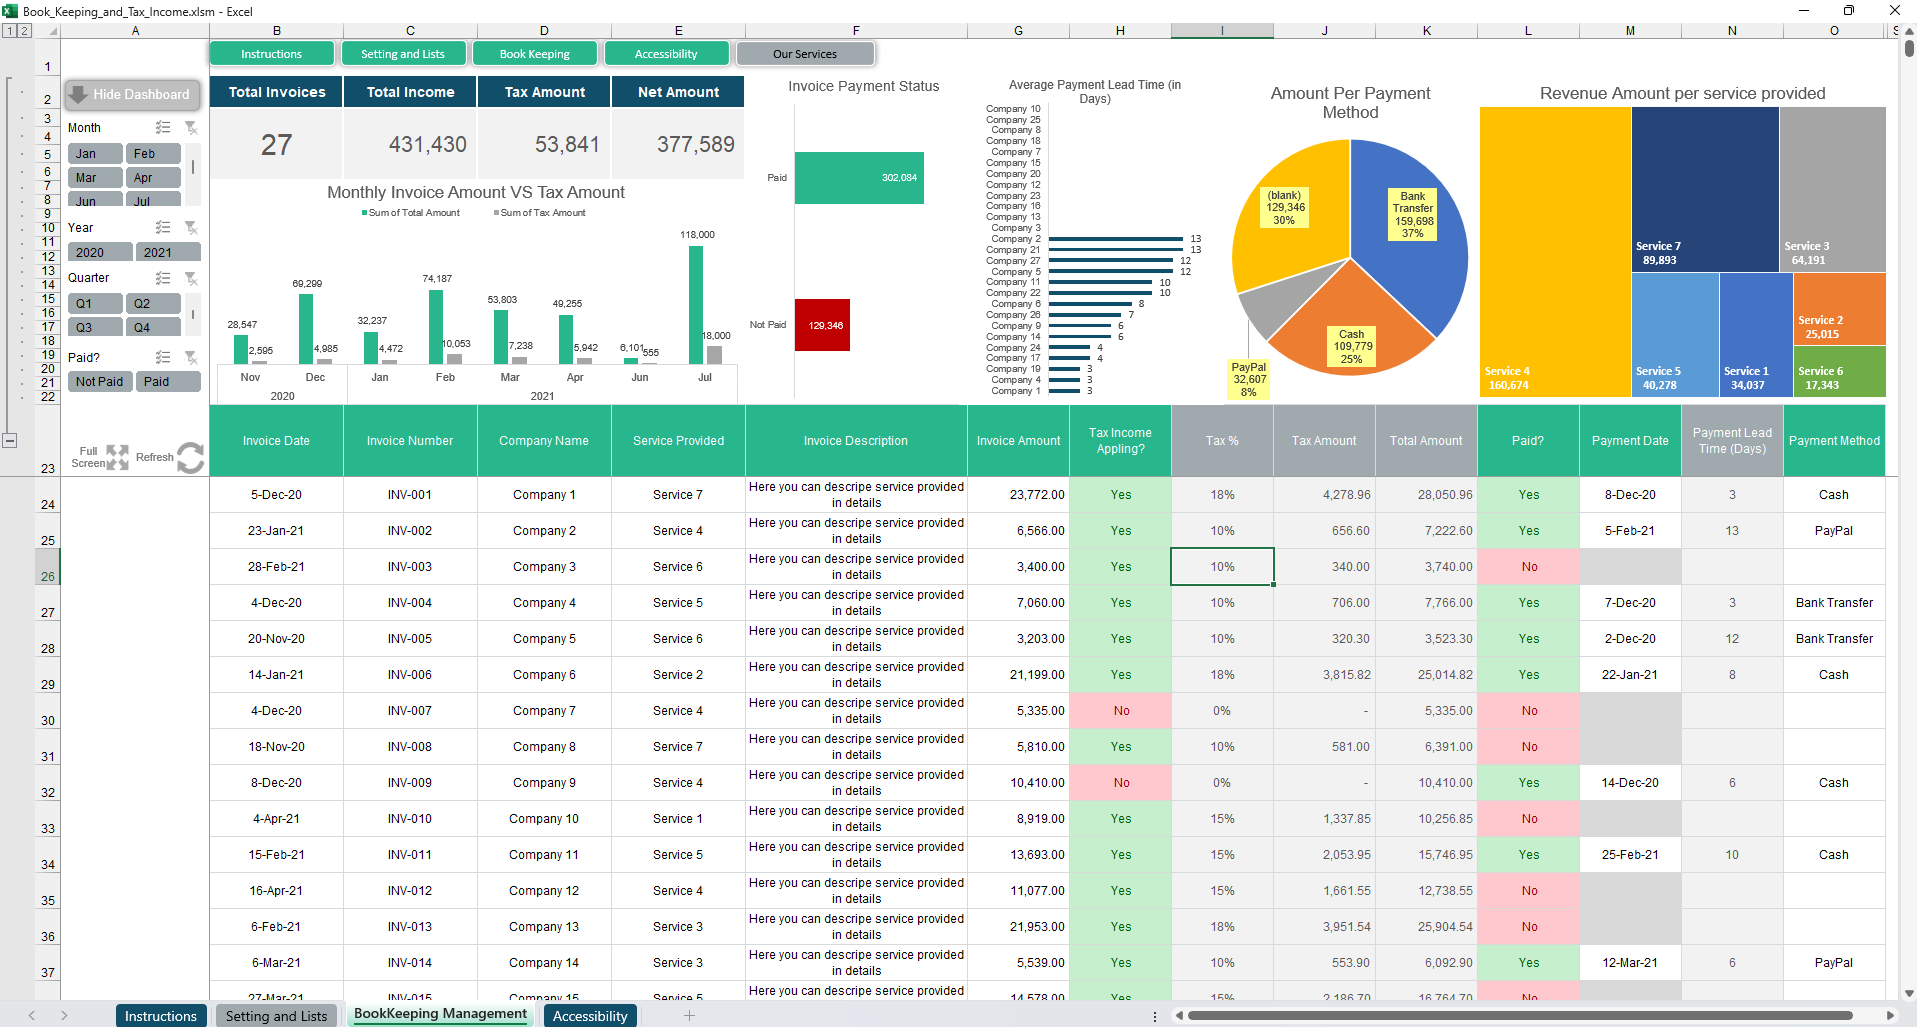Add a new sheet with plus button
This screenshot has width=1917, height=1027.
coord(689,1016)
